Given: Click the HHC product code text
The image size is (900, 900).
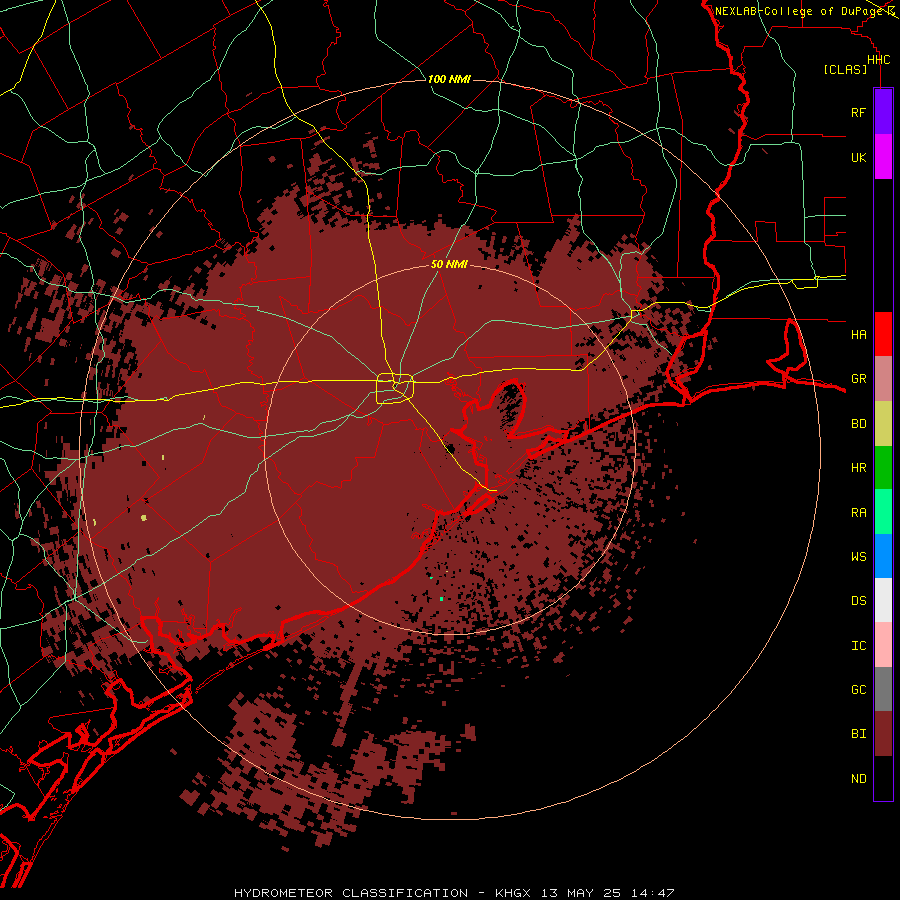Looking at the screenshot, I should click(x=878, y=60).
